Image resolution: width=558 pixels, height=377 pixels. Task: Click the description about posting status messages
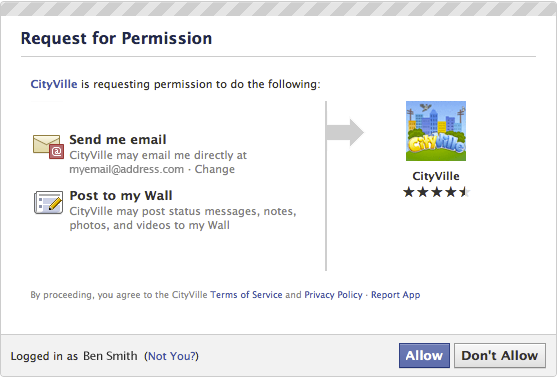[183, 218]
